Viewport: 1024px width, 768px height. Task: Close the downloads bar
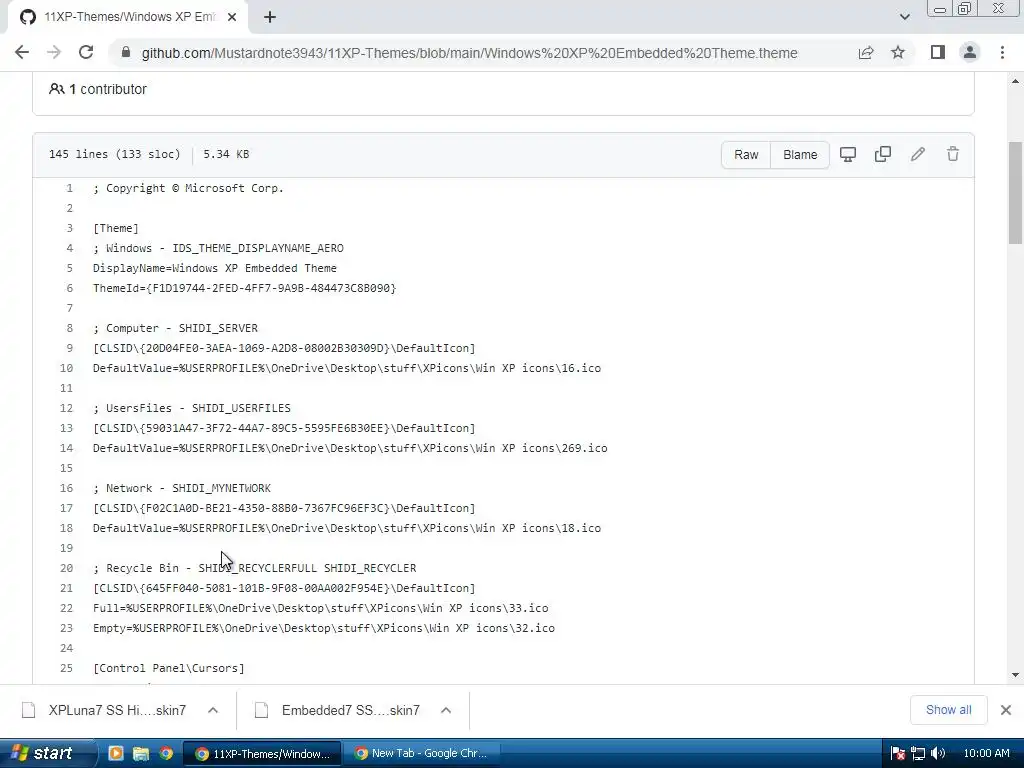pos(1006,710)
